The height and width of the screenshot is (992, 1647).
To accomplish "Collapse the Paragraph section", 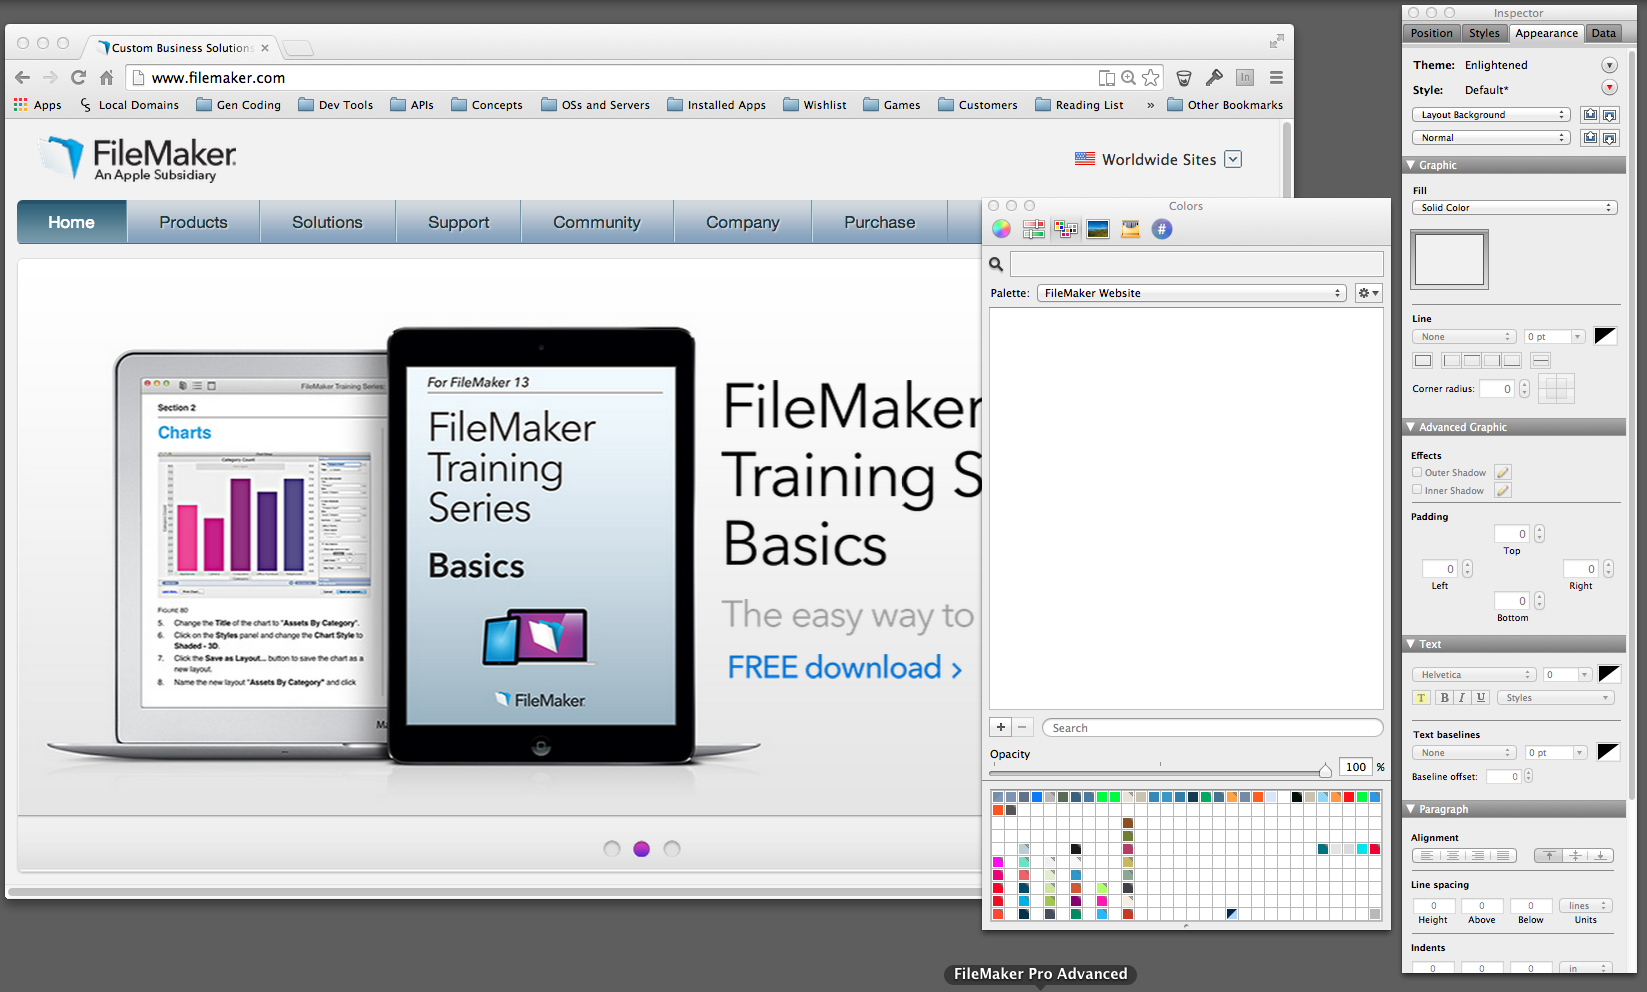I will [x=1411, y=809].
